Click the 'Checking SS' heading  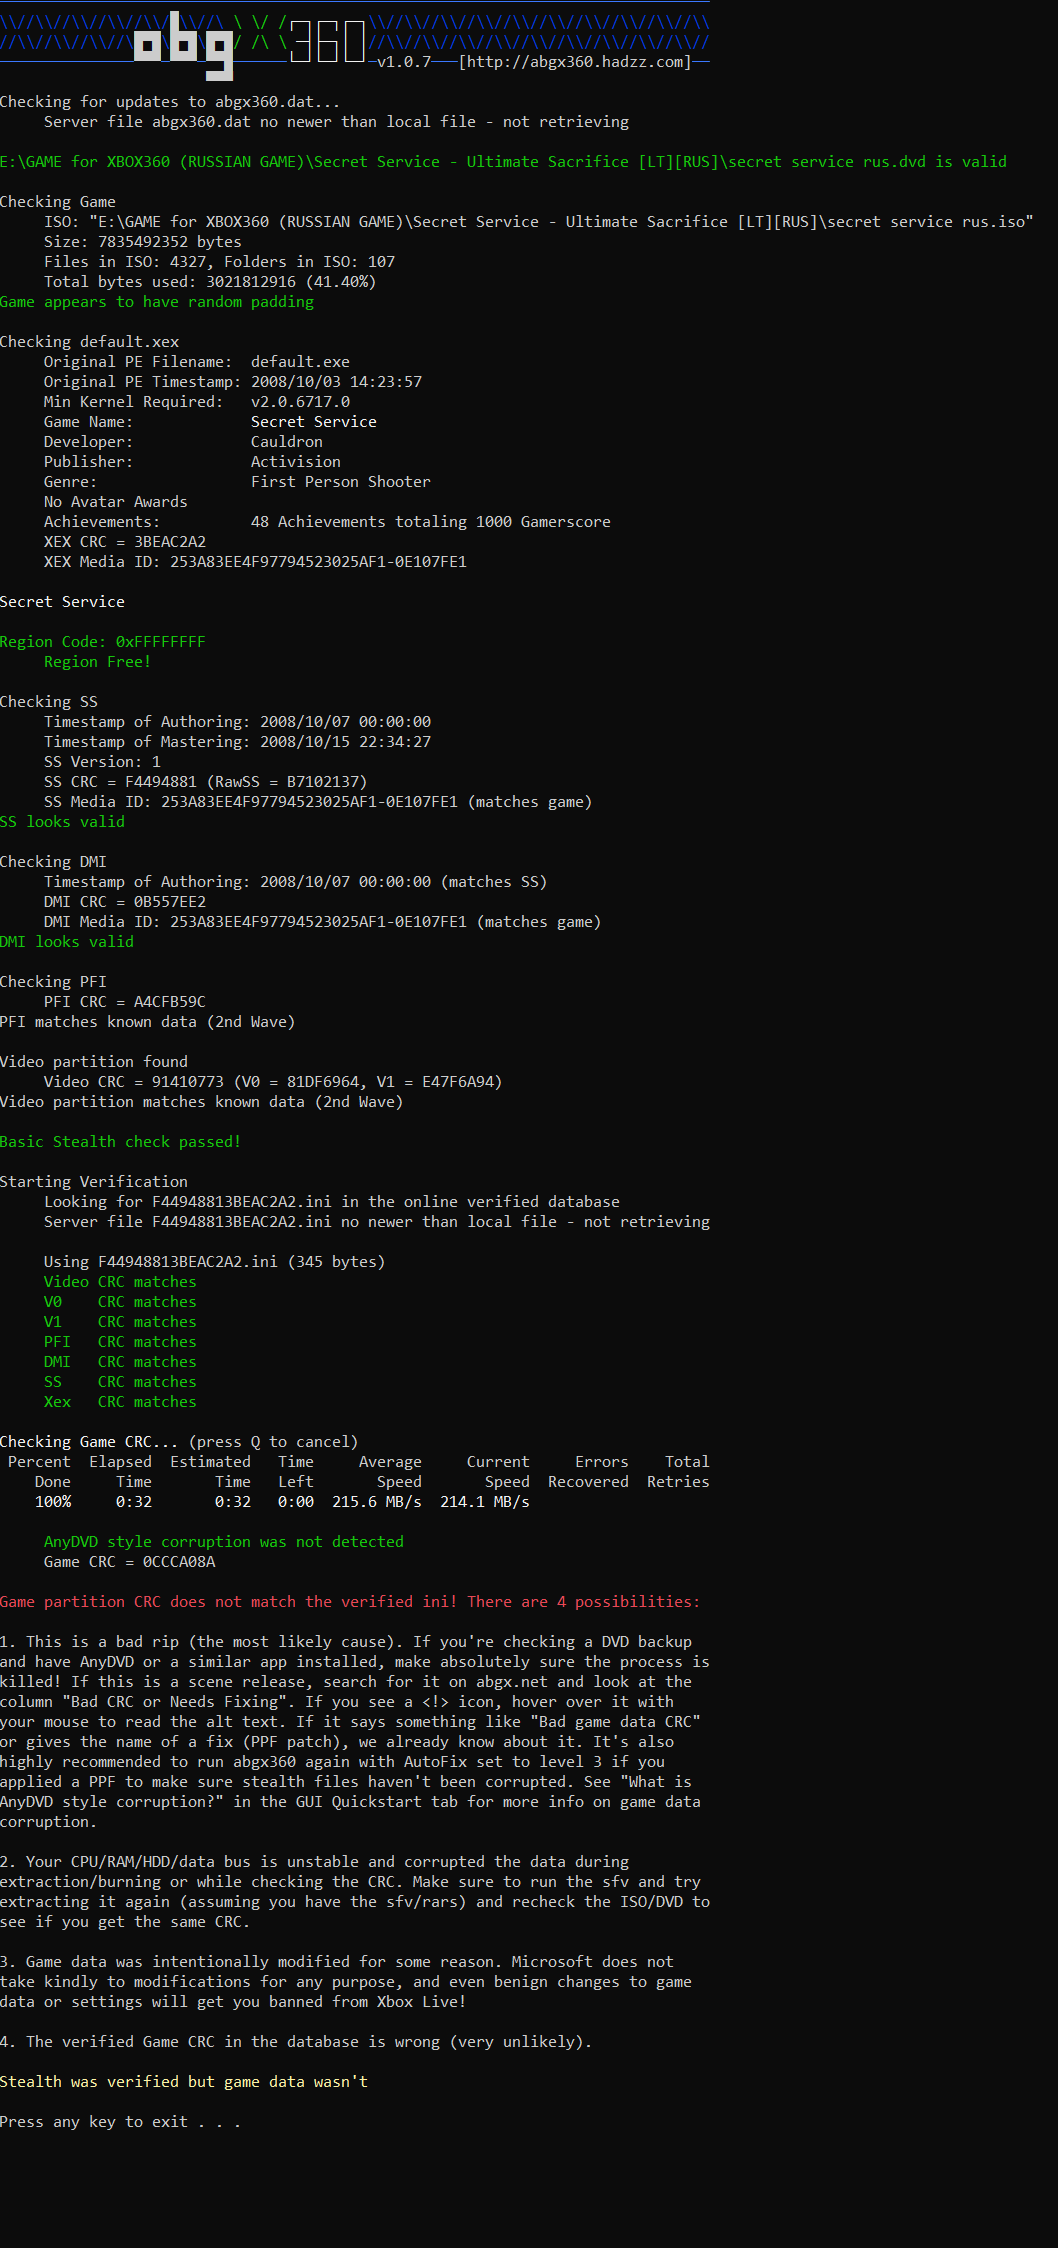coord(49,702)
